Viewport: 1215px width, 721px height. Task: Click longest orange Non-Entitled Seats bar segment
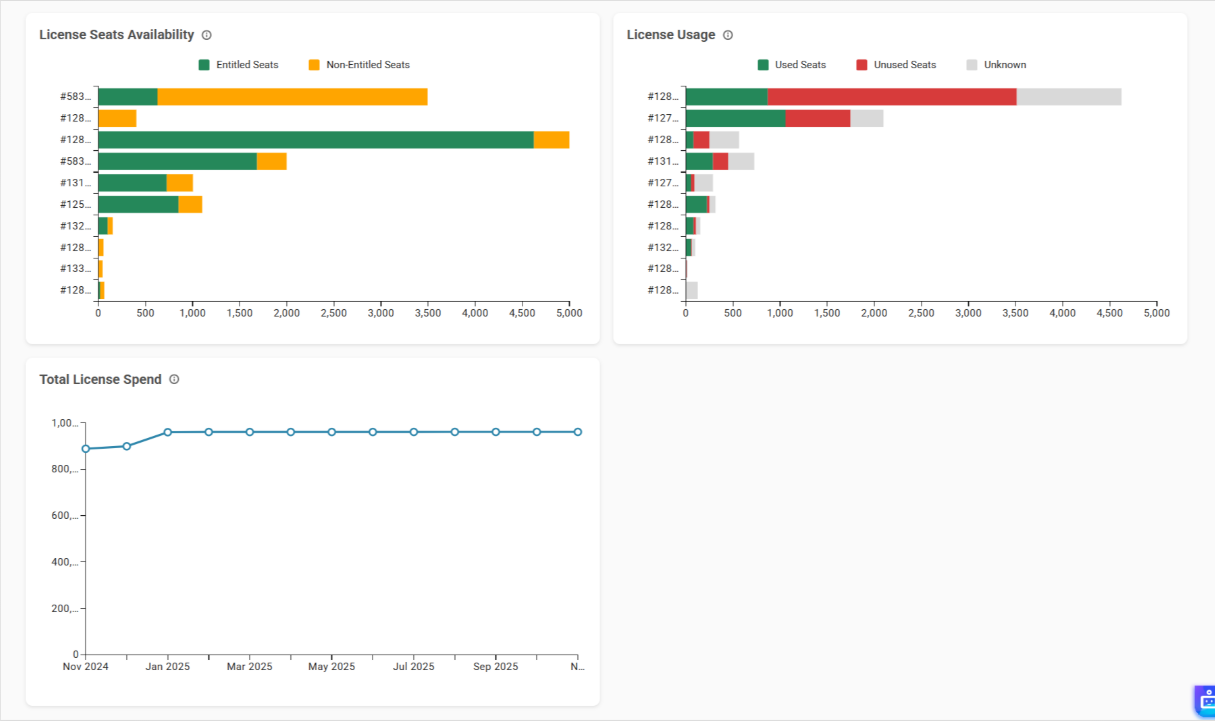coord(292,97)
